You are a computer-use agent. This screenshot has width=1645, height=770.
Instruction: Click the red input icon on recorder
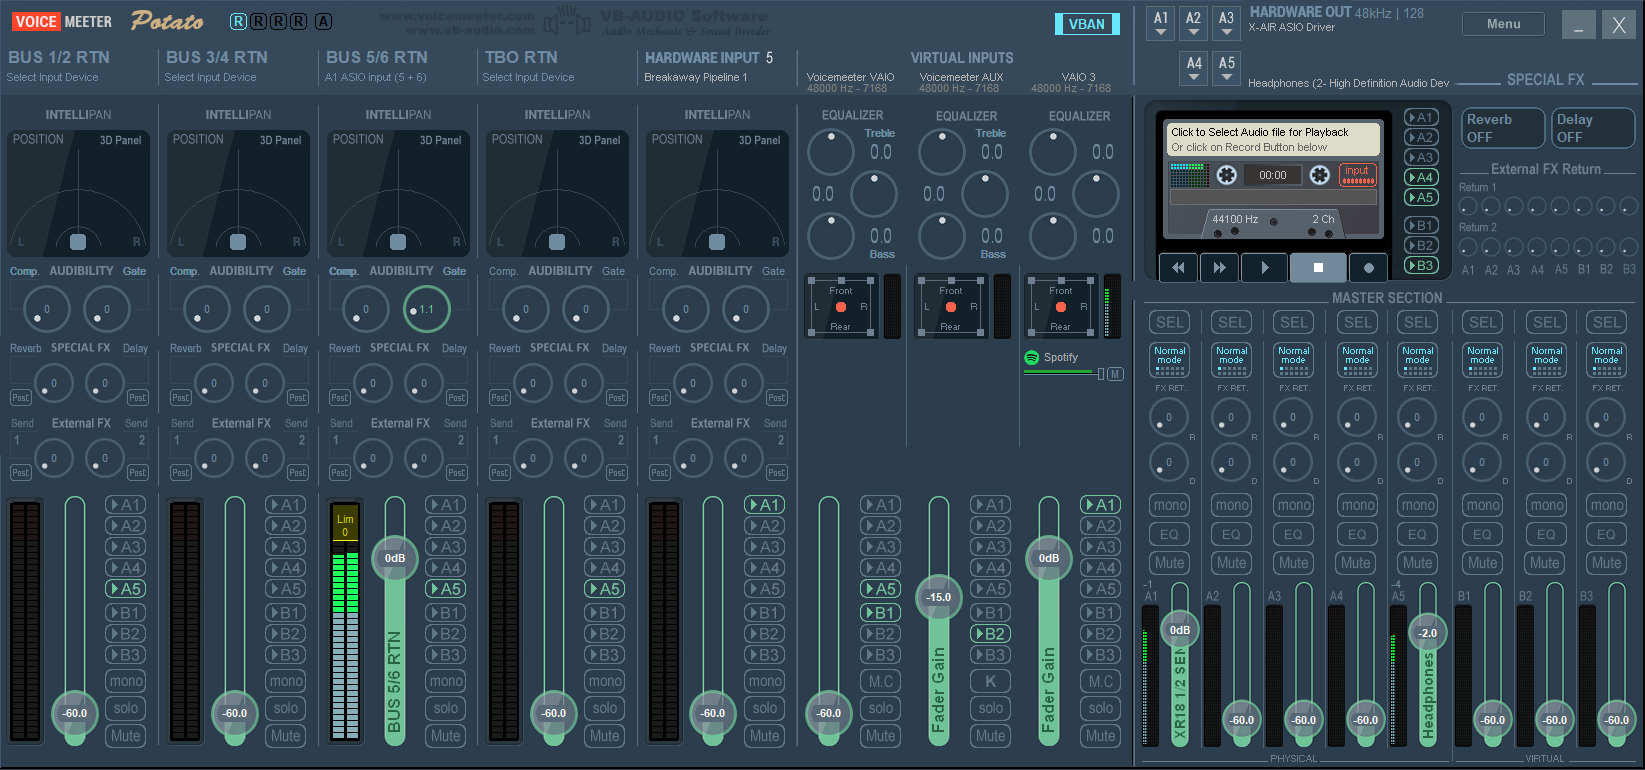[x=1357, y=175]
